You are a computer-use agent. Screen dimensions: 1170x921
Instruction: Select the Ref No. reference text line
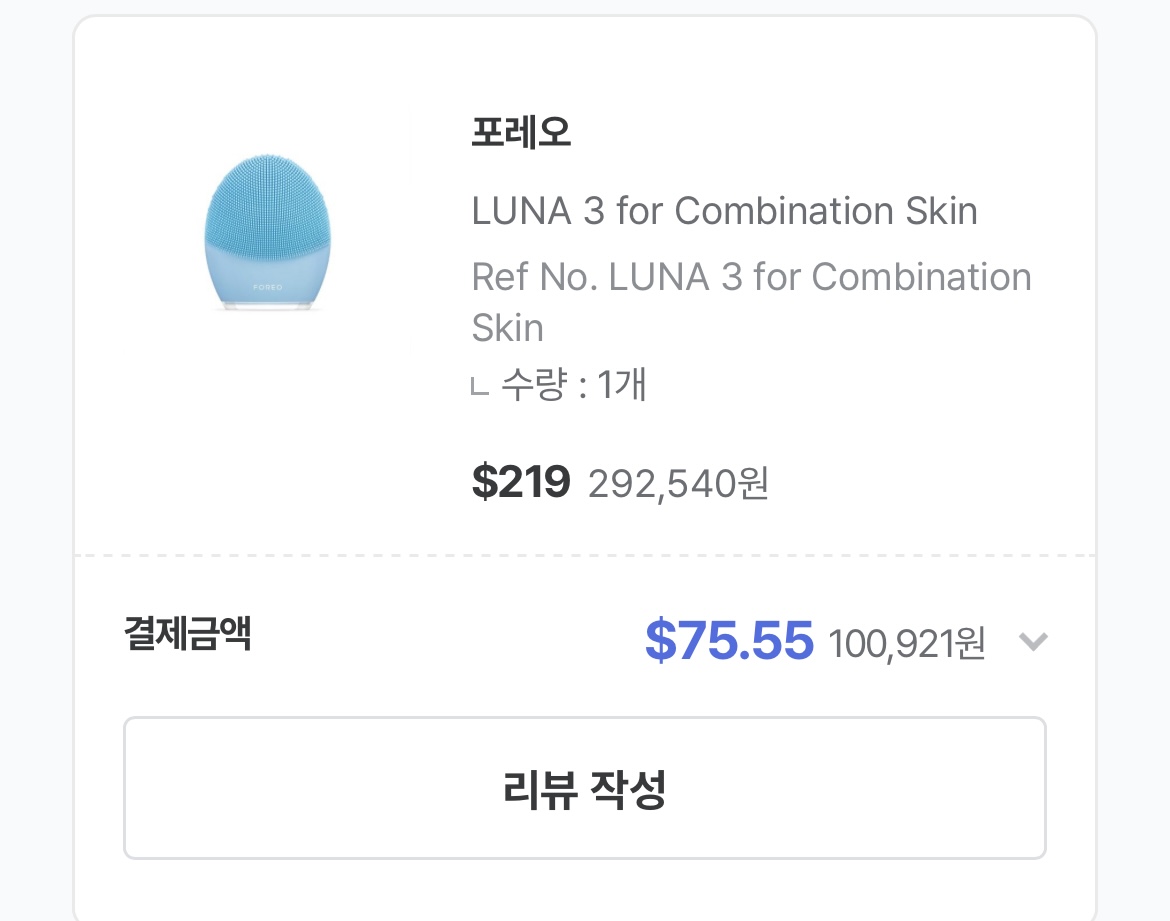pyautogui.click(x=751, y=277)
